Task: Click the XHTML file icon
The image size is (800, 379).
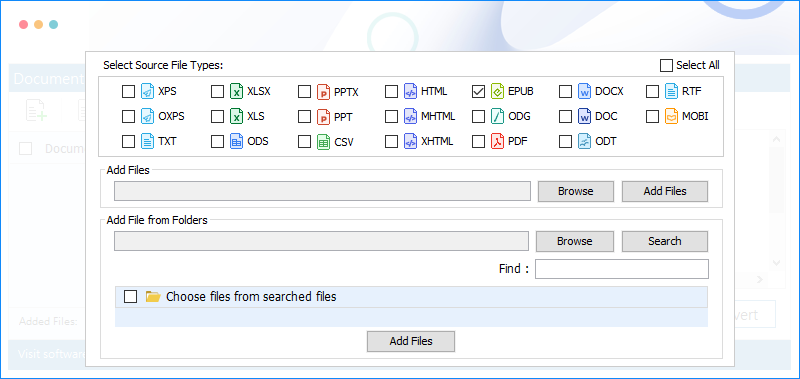Action: [x=410, y=141]
